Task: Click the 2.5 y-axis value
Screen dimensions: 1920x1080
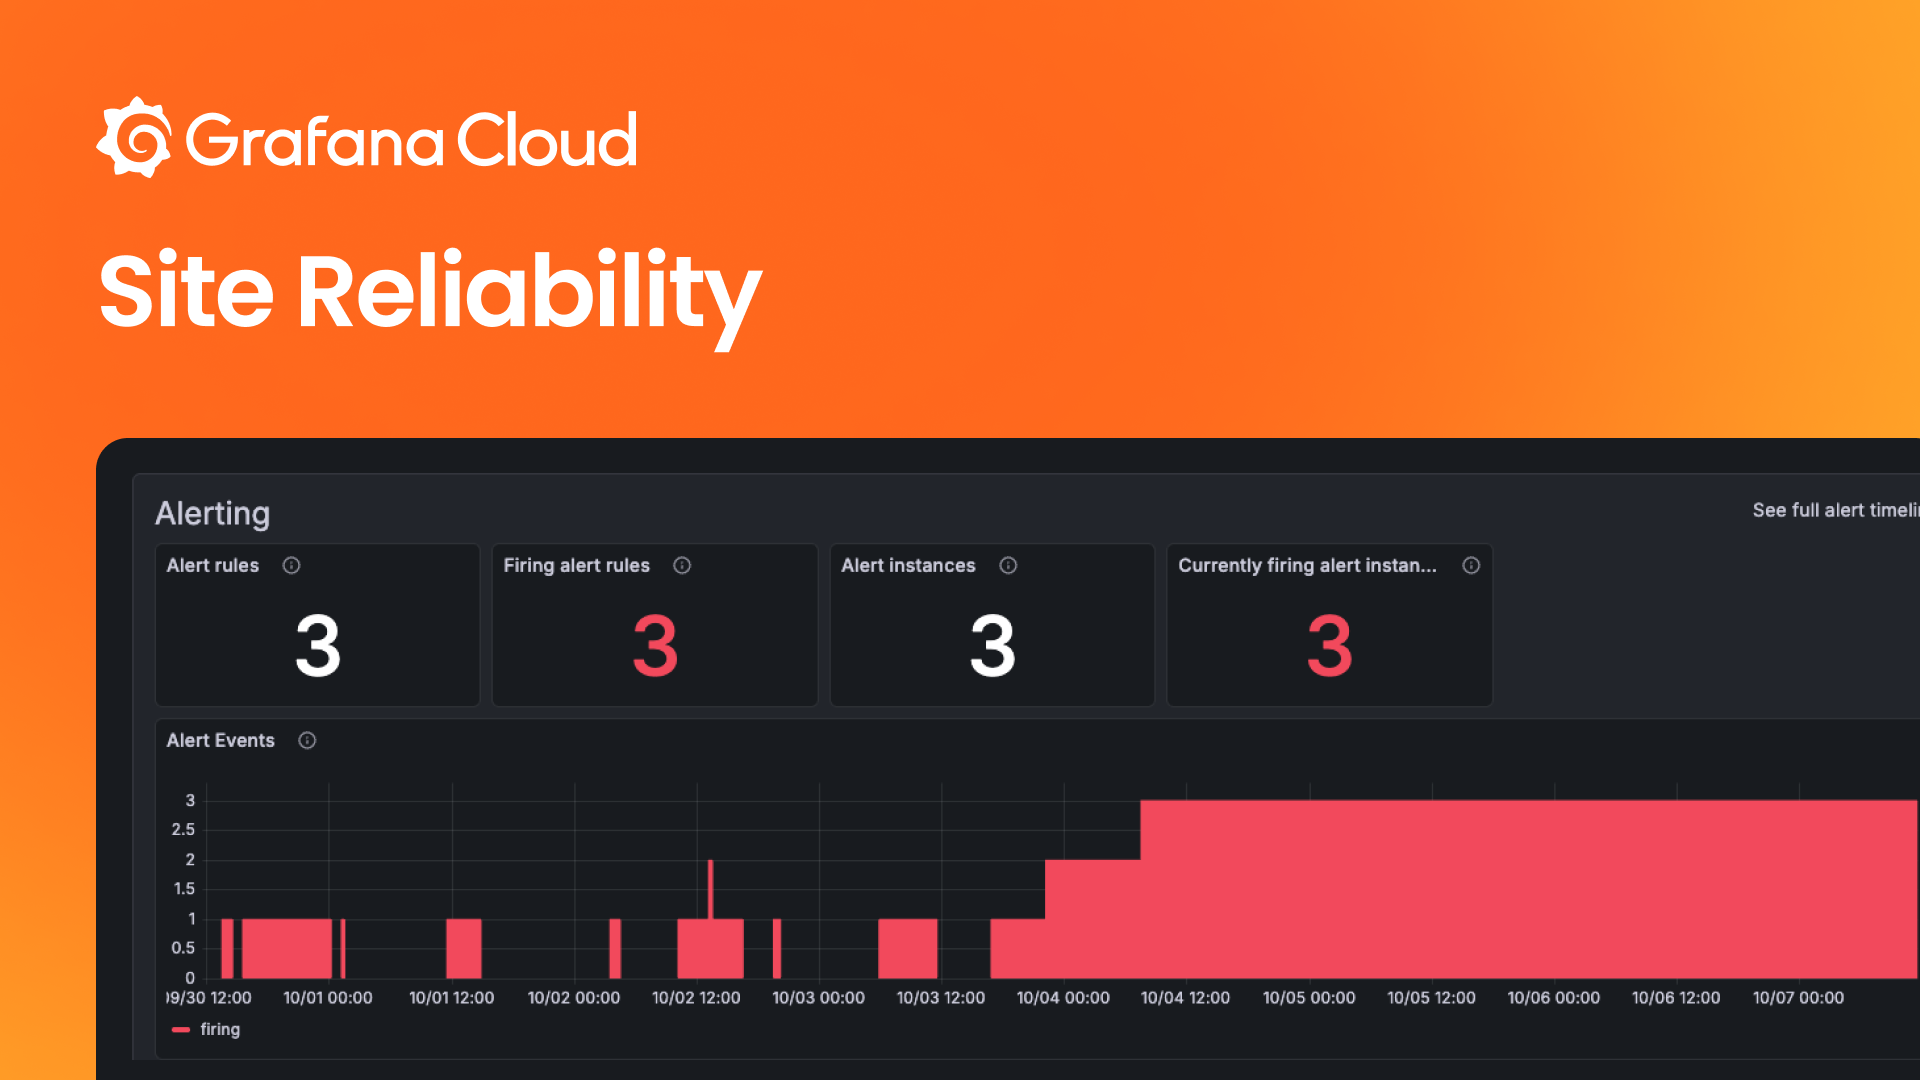Action: click(x=183, y=830)
